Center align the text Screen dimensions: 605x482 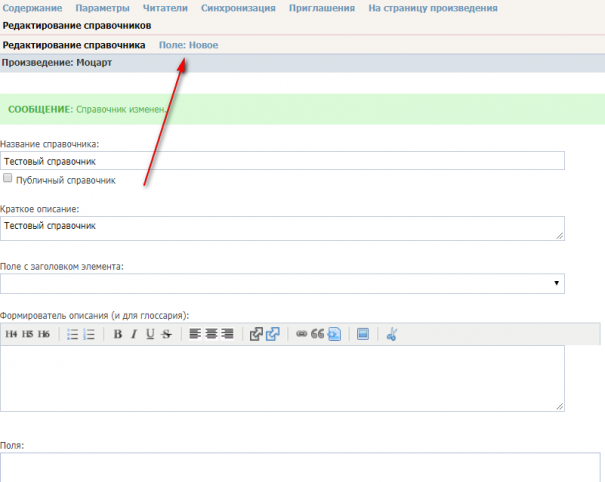[211, 334]
